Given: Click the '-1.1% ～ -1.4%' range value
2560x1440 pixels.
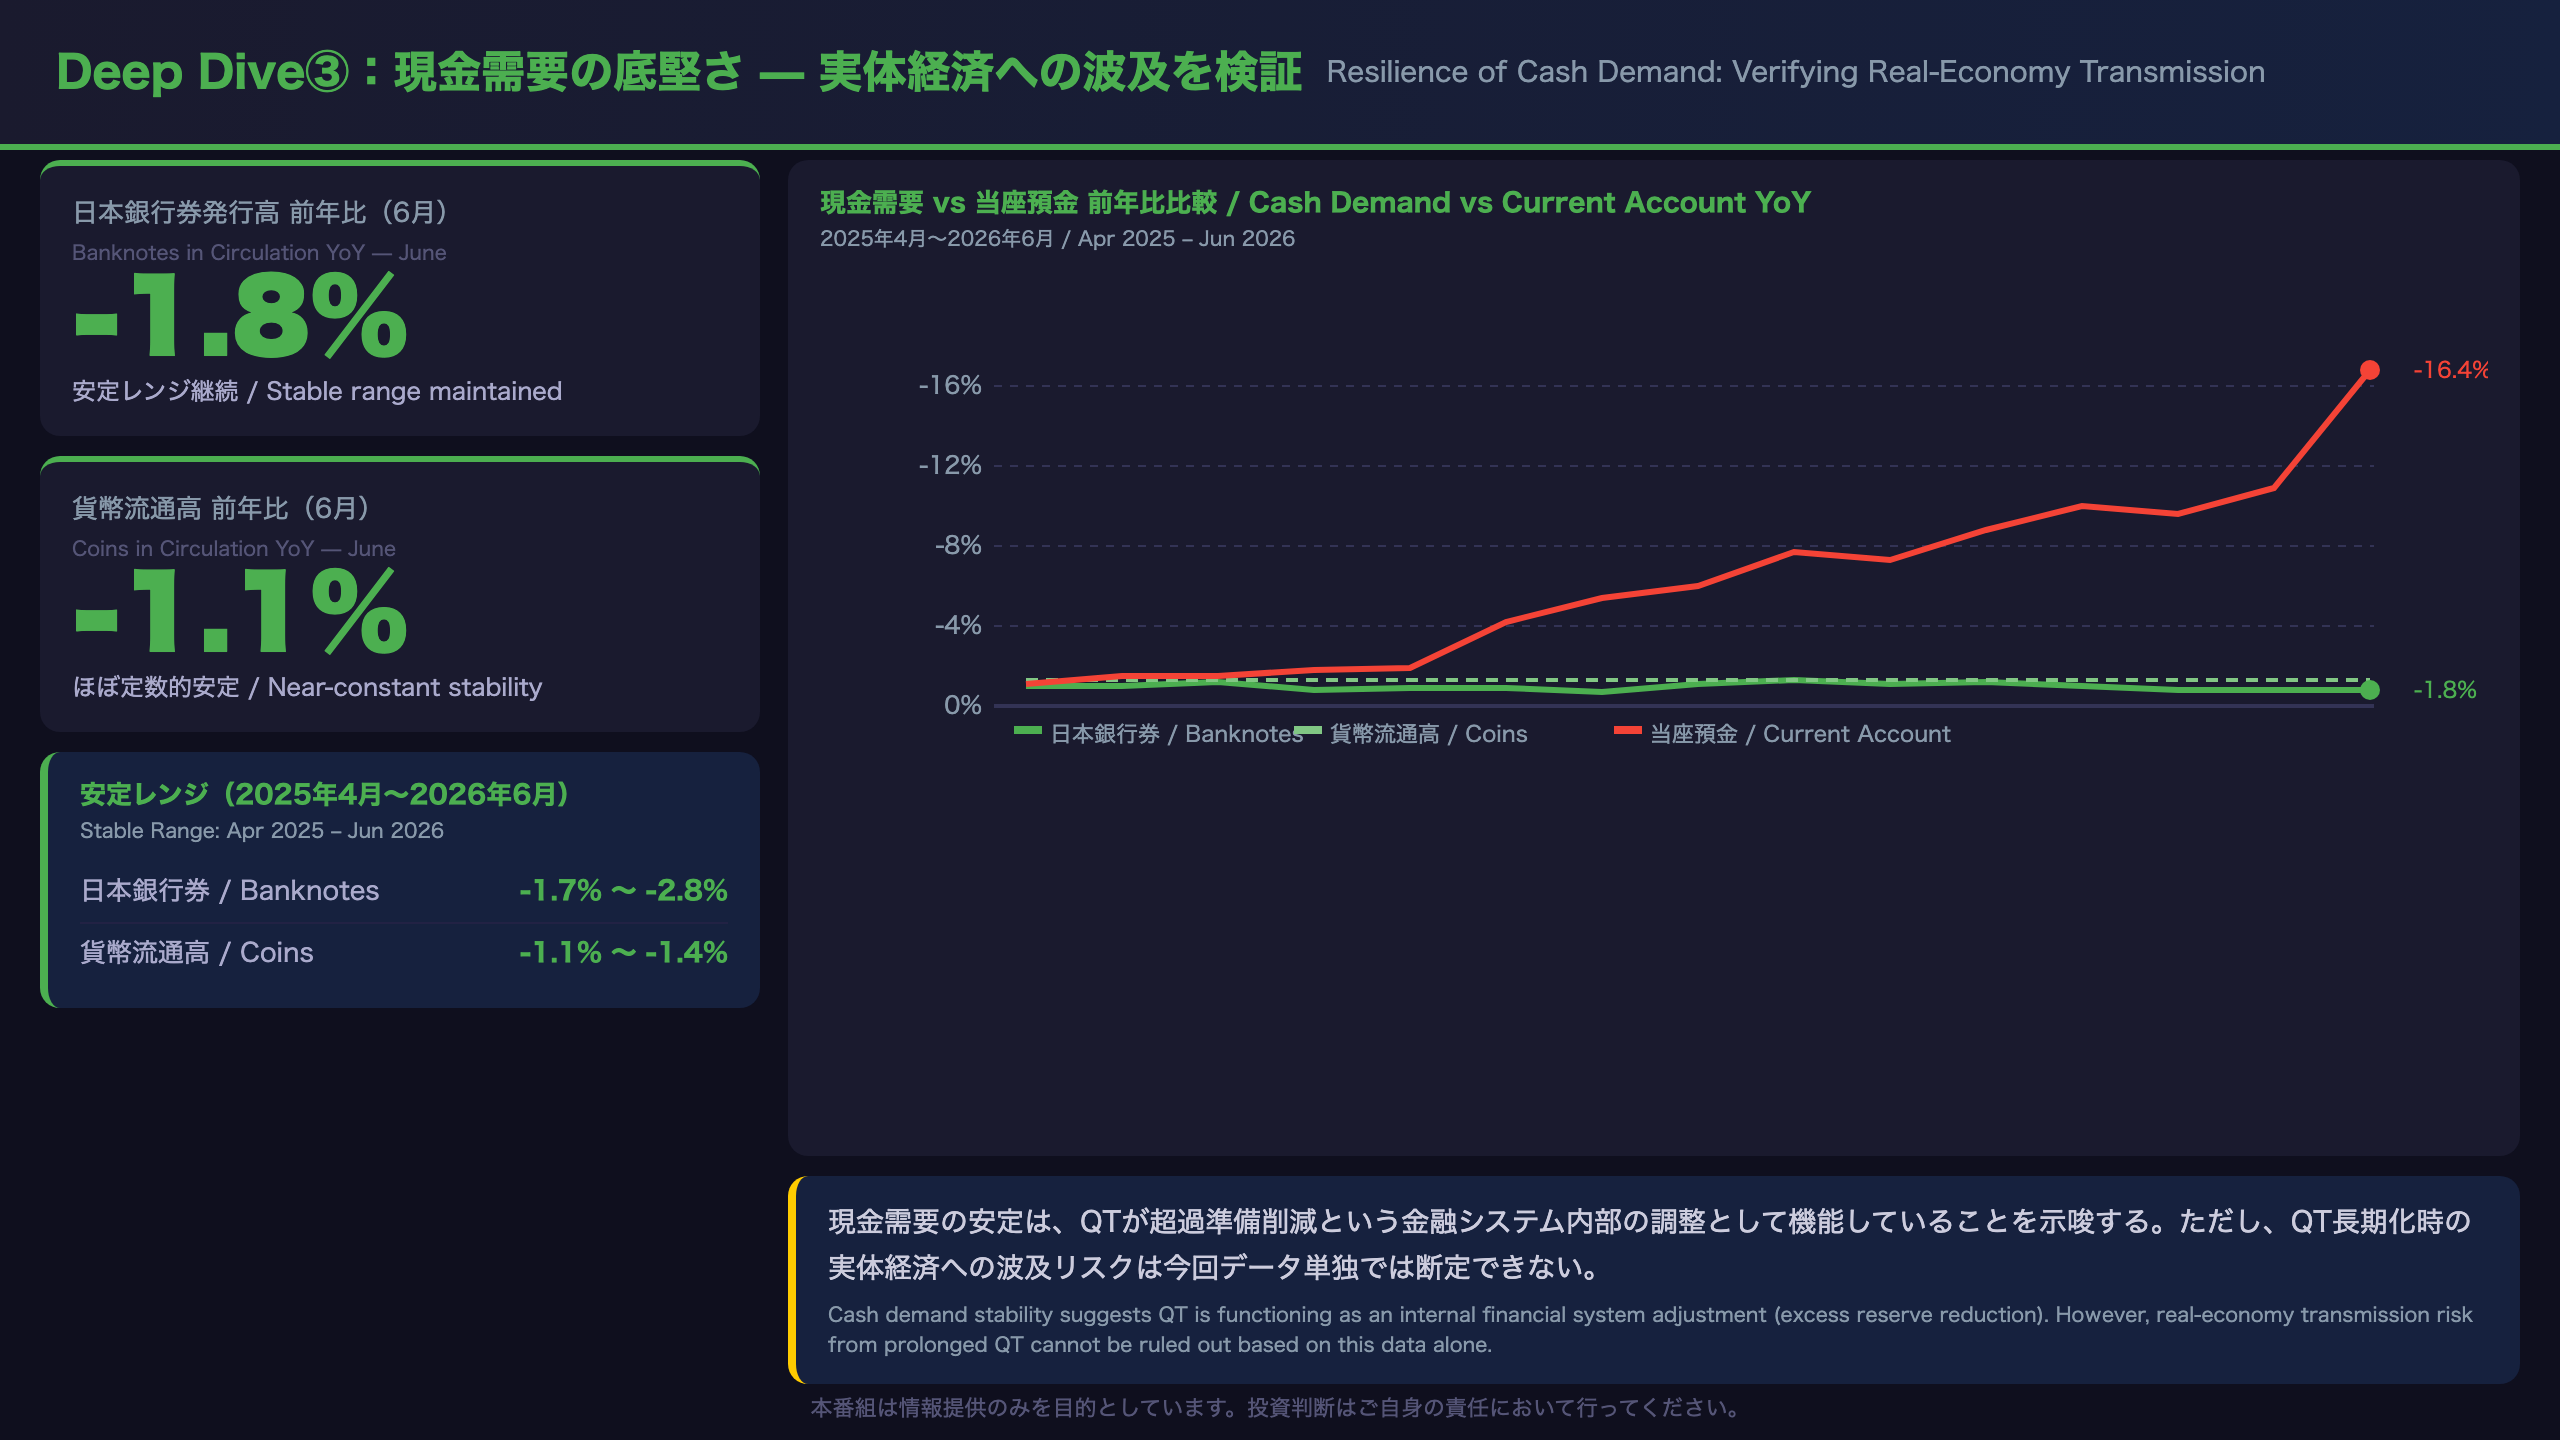Looking at the screenshot, I should click(x=623, y=952).
